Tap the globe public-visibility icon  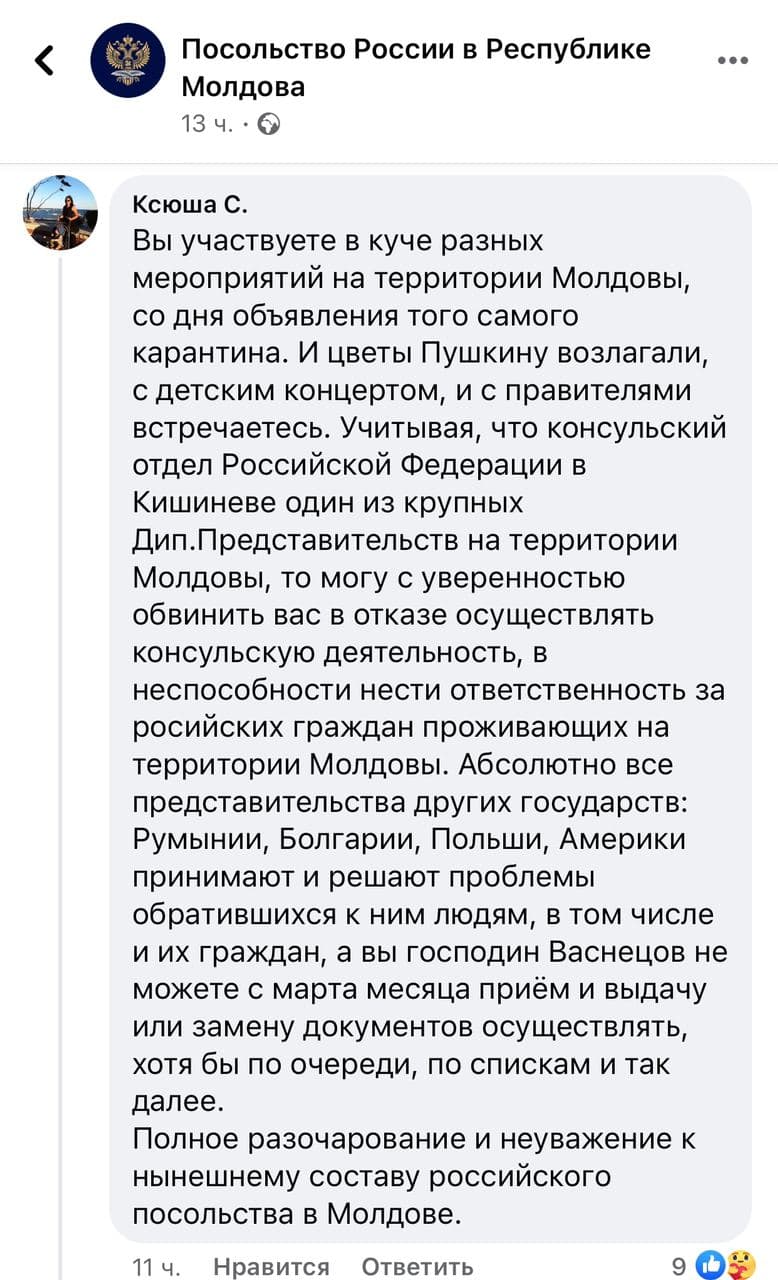click(269, 124)
